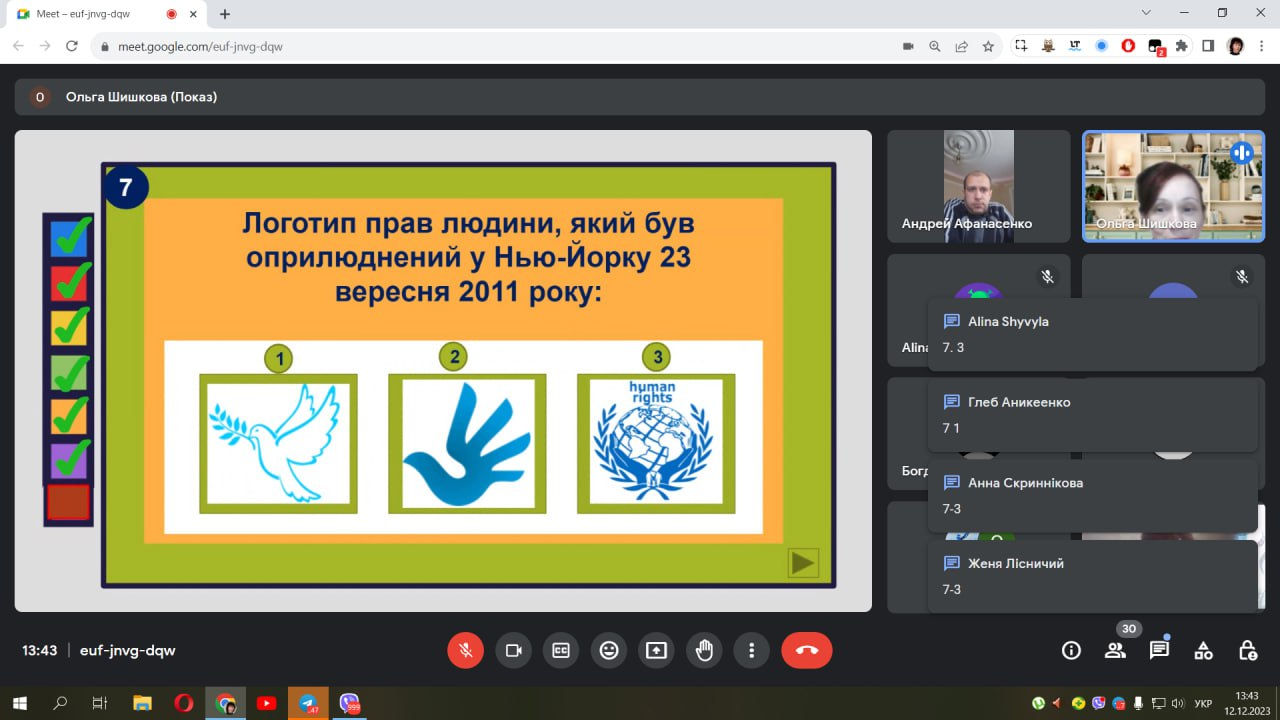Click the present screen button
The height and width of the screenshot is (720, 1280).
656,650
